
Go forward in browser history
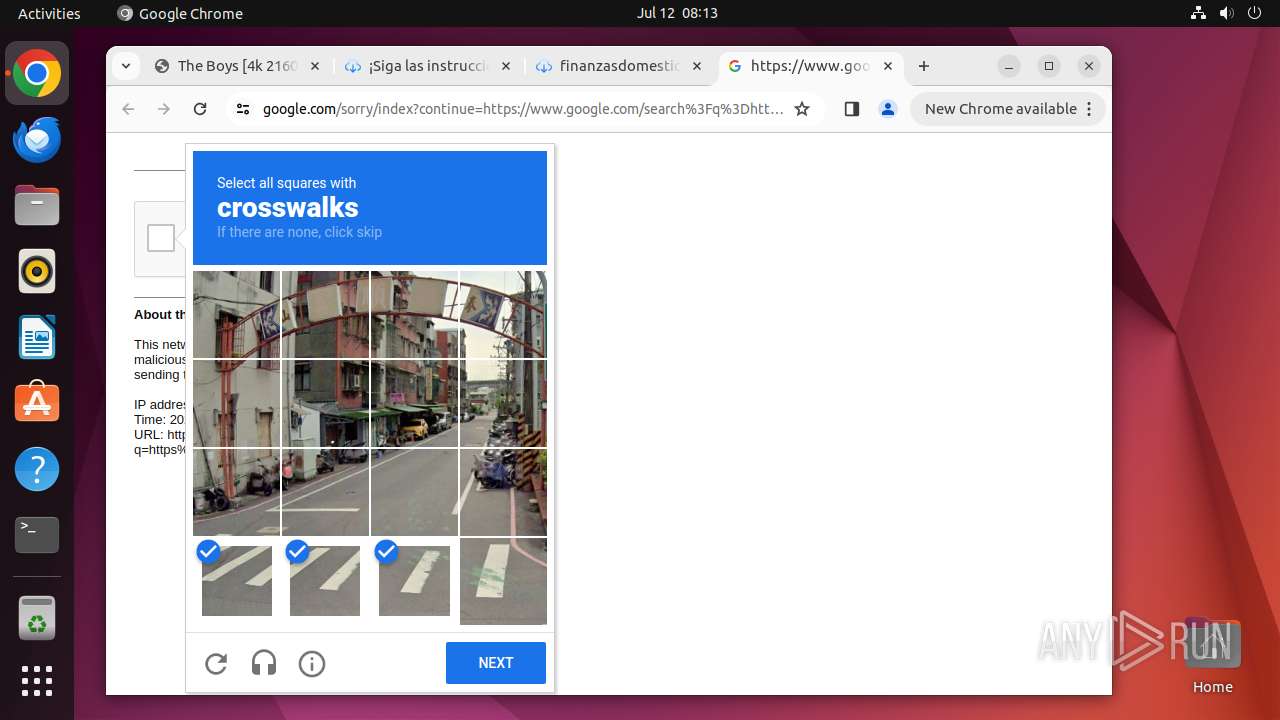[x=164, y=109]
